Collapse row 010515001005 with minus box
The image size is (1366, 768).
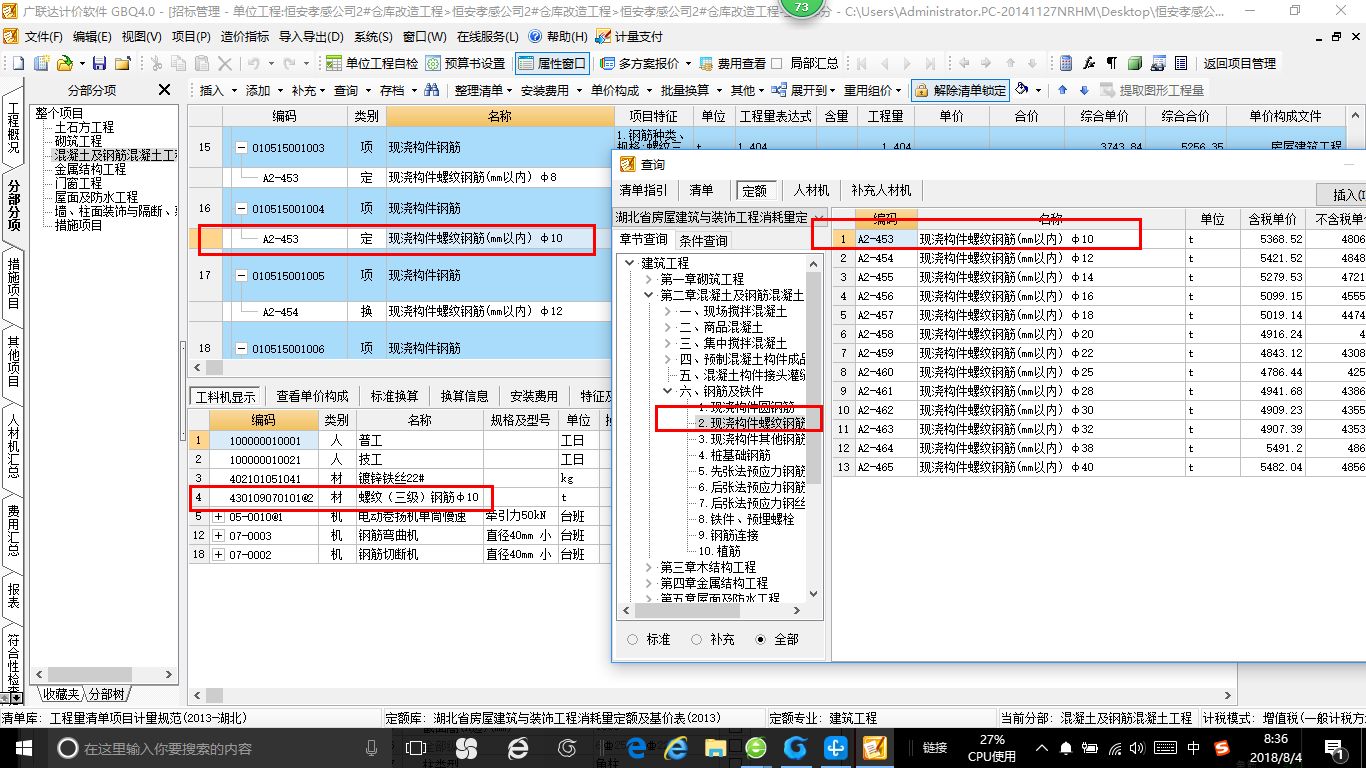coord(241,275)
